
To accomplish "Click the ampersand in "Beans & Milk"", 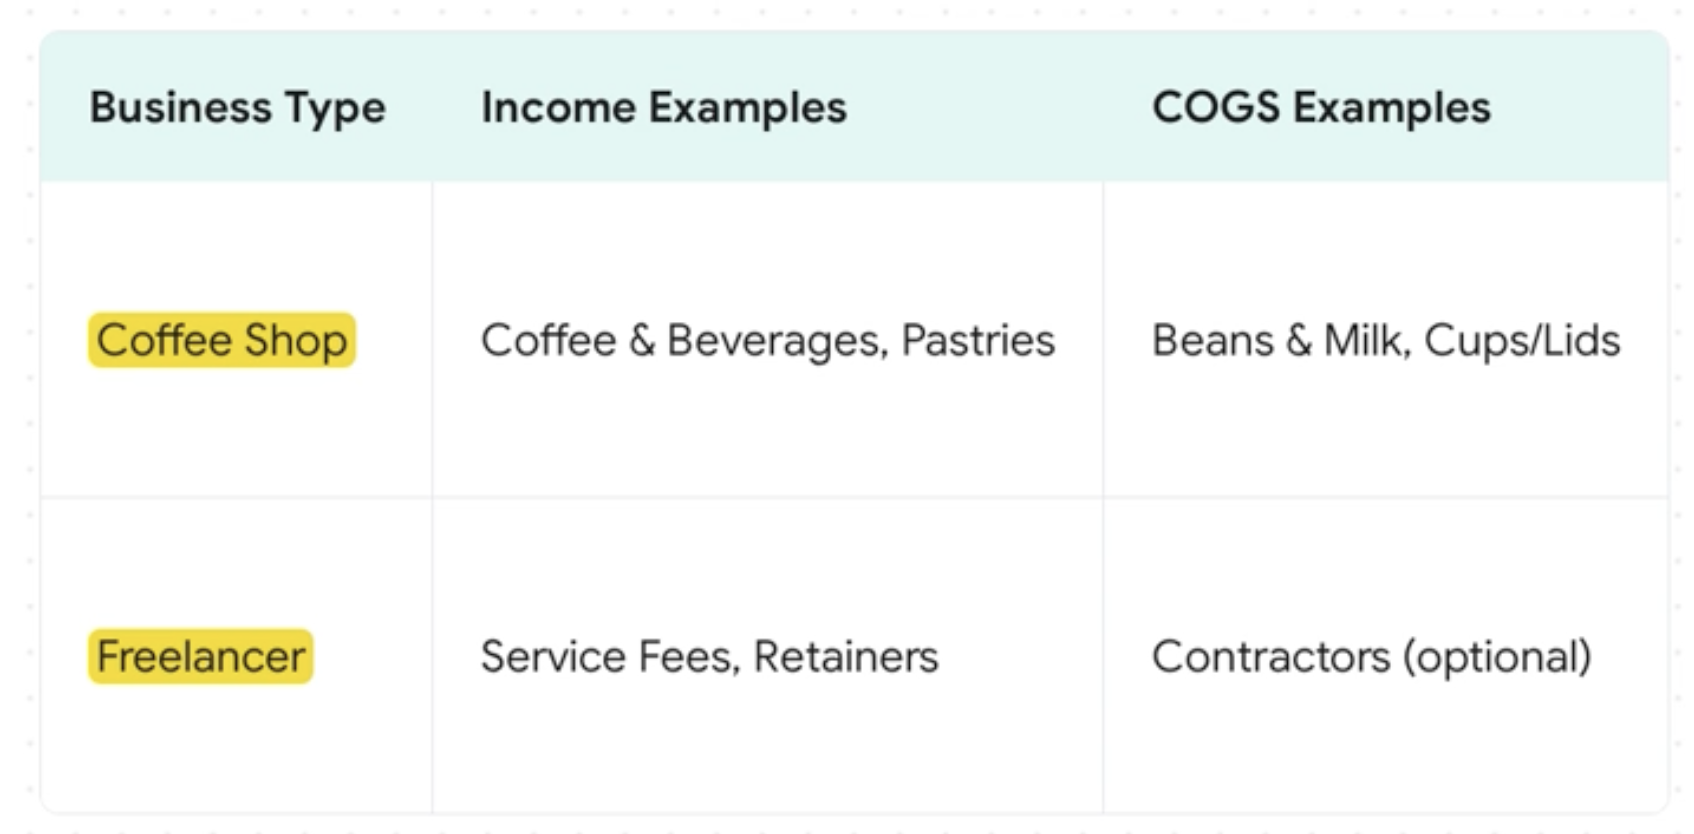I will [x=1299, y=340].
